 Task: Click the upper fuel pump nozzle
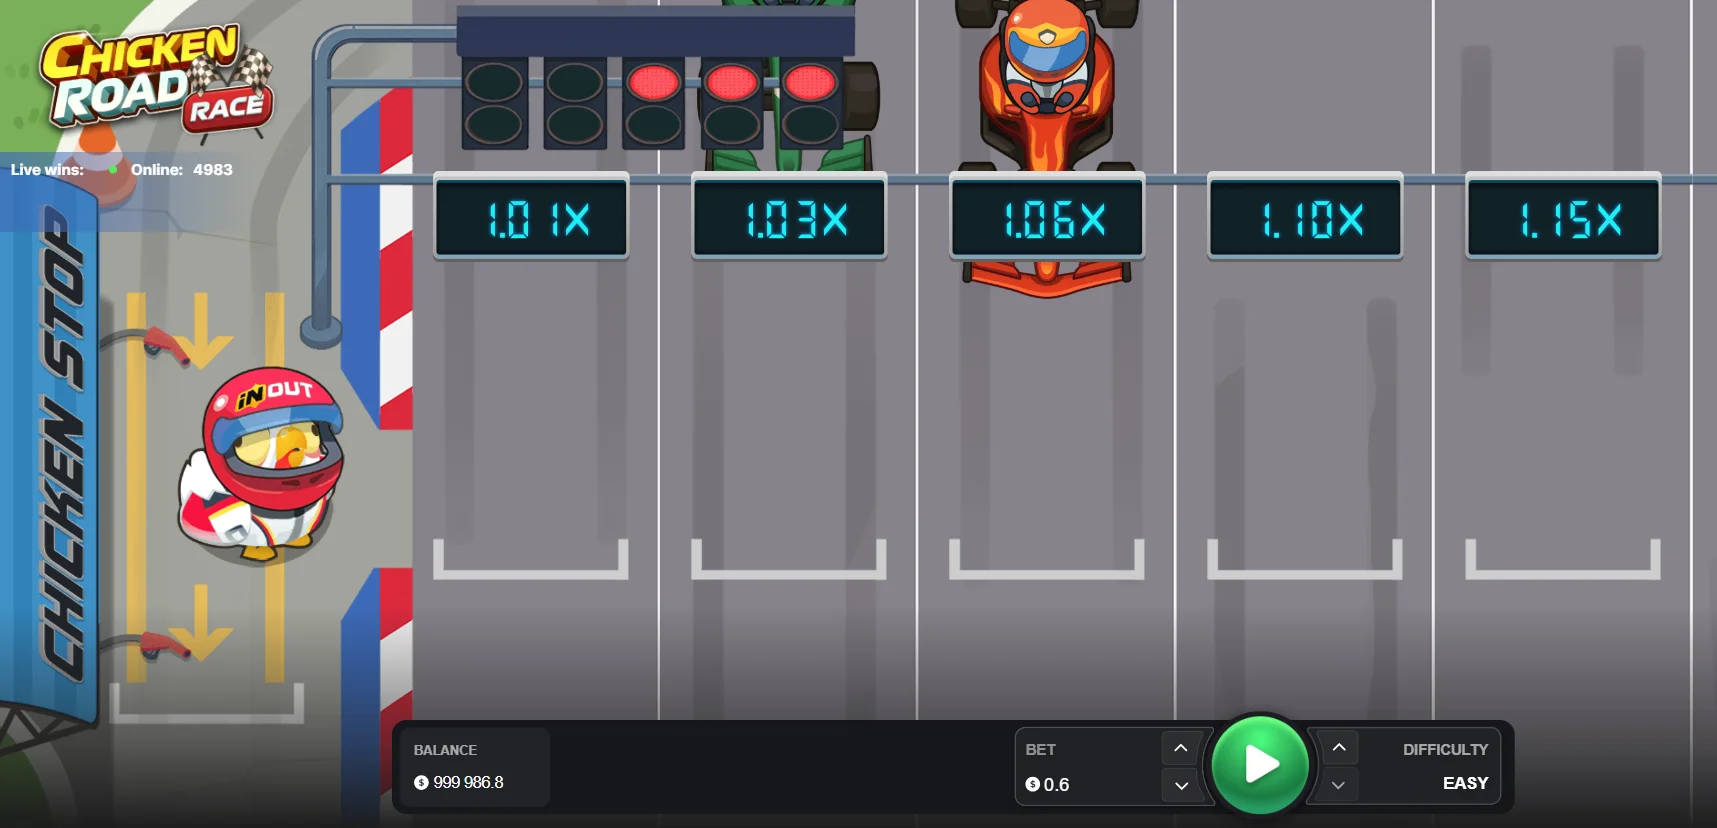tap(165, 344)
